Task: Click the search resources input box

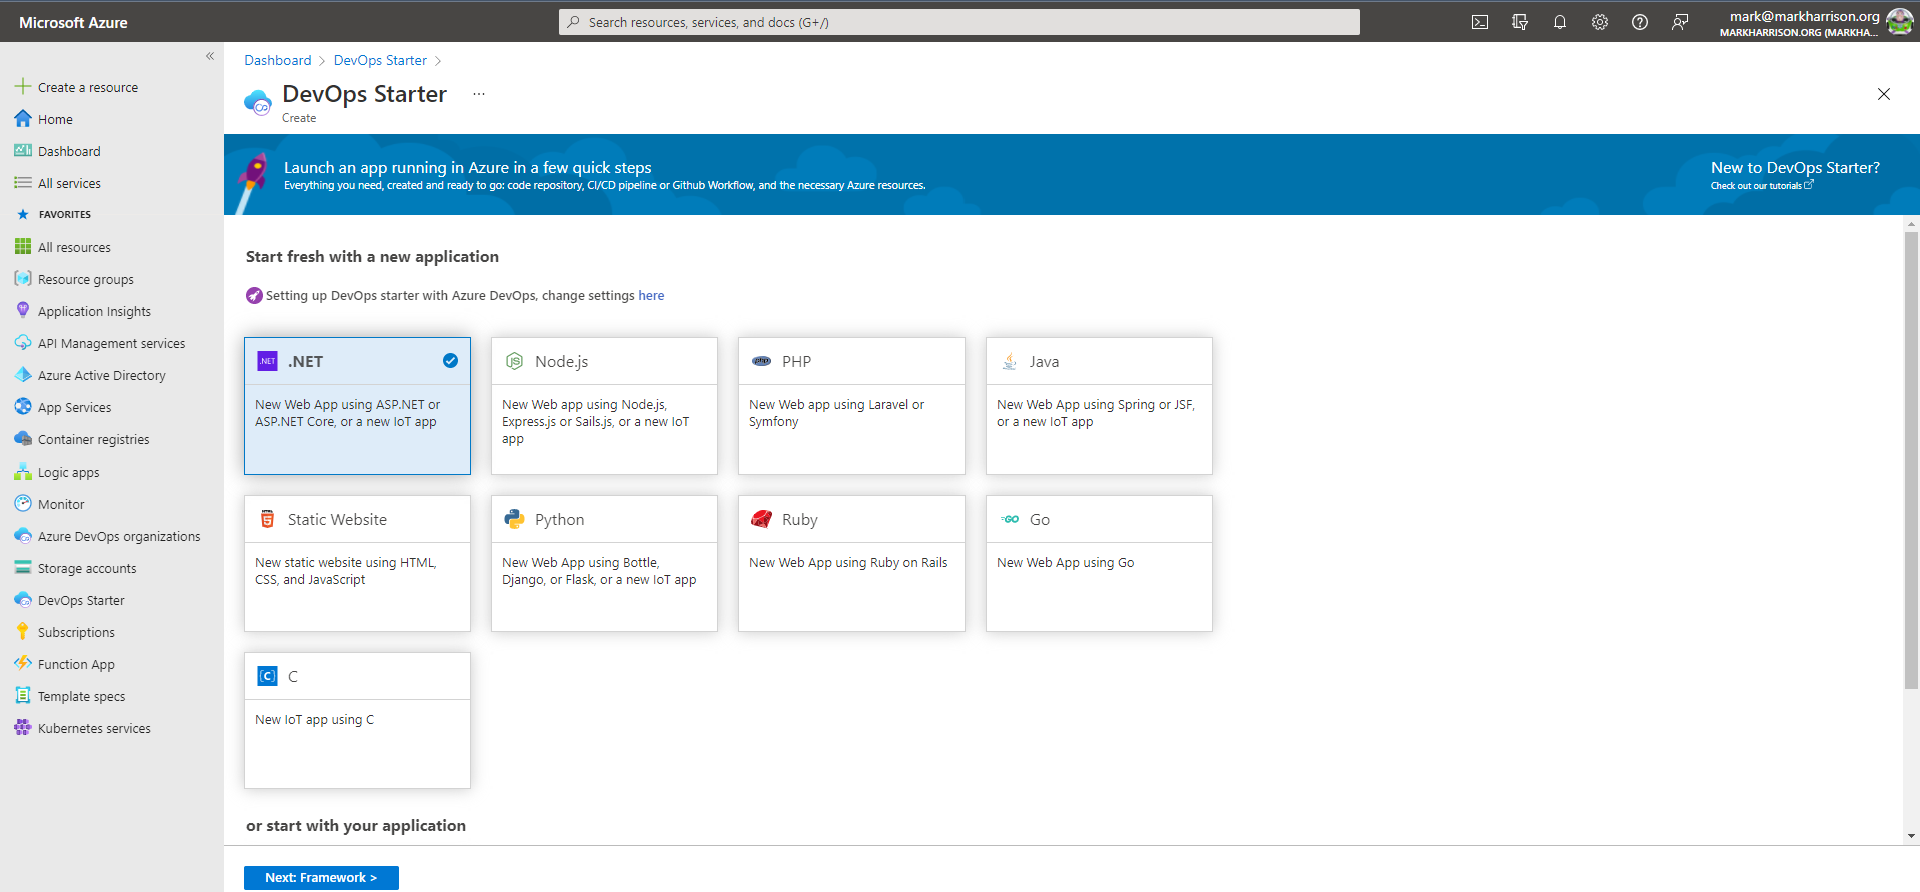Action: (x=960, y=22)
